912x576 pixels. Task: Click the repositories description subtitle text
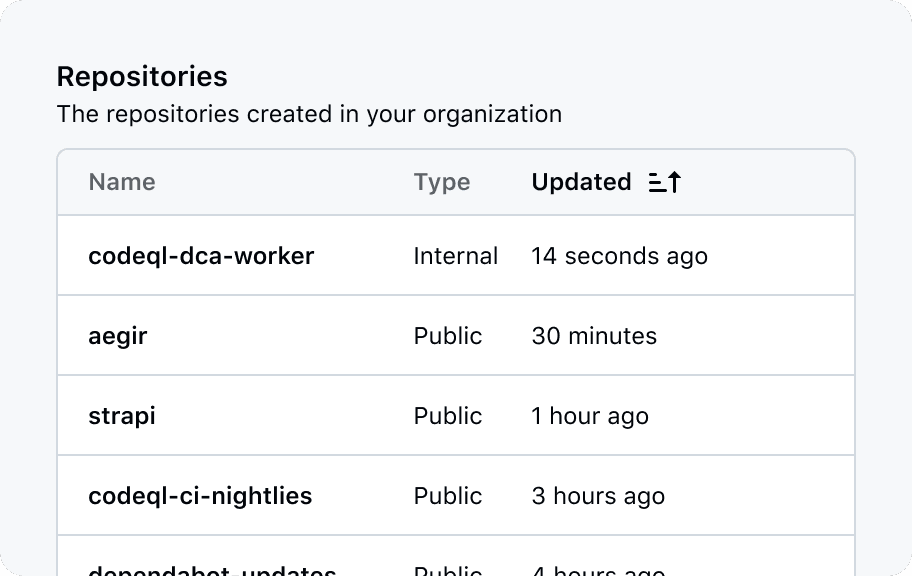click(x=309, y=114)
